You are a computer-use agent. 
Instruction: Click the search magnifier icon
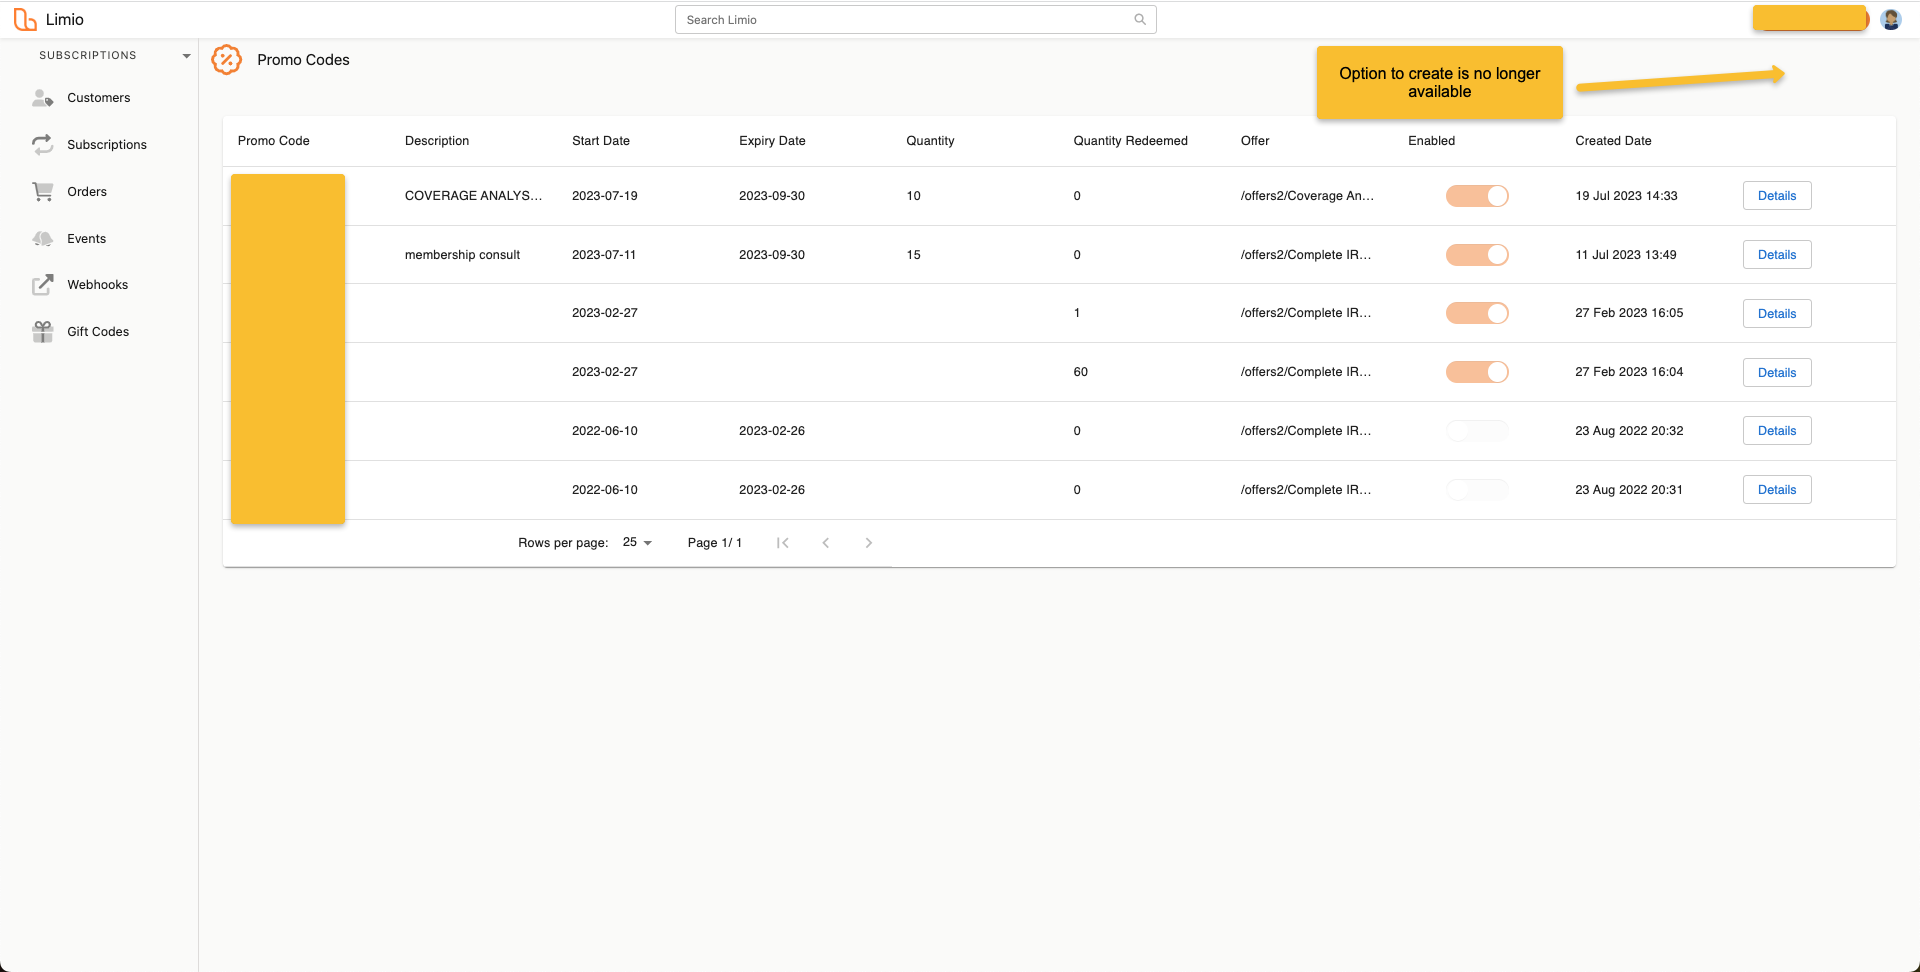tap(1139, 20)
